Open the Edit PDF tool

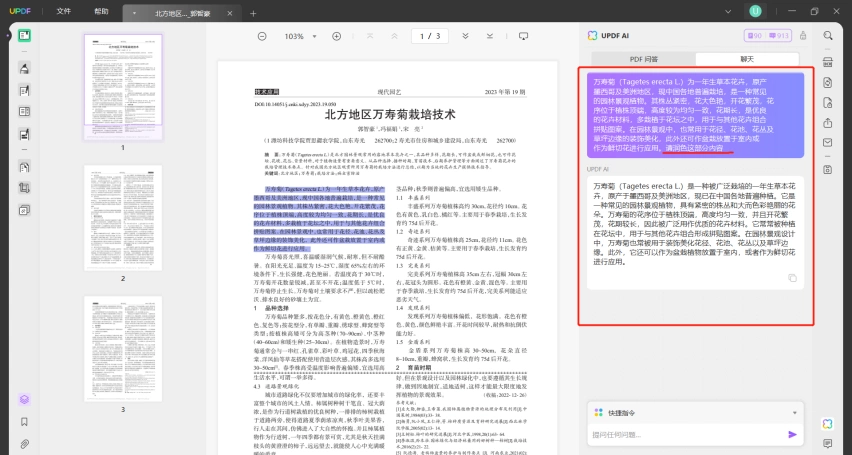(x=24, y=91)
